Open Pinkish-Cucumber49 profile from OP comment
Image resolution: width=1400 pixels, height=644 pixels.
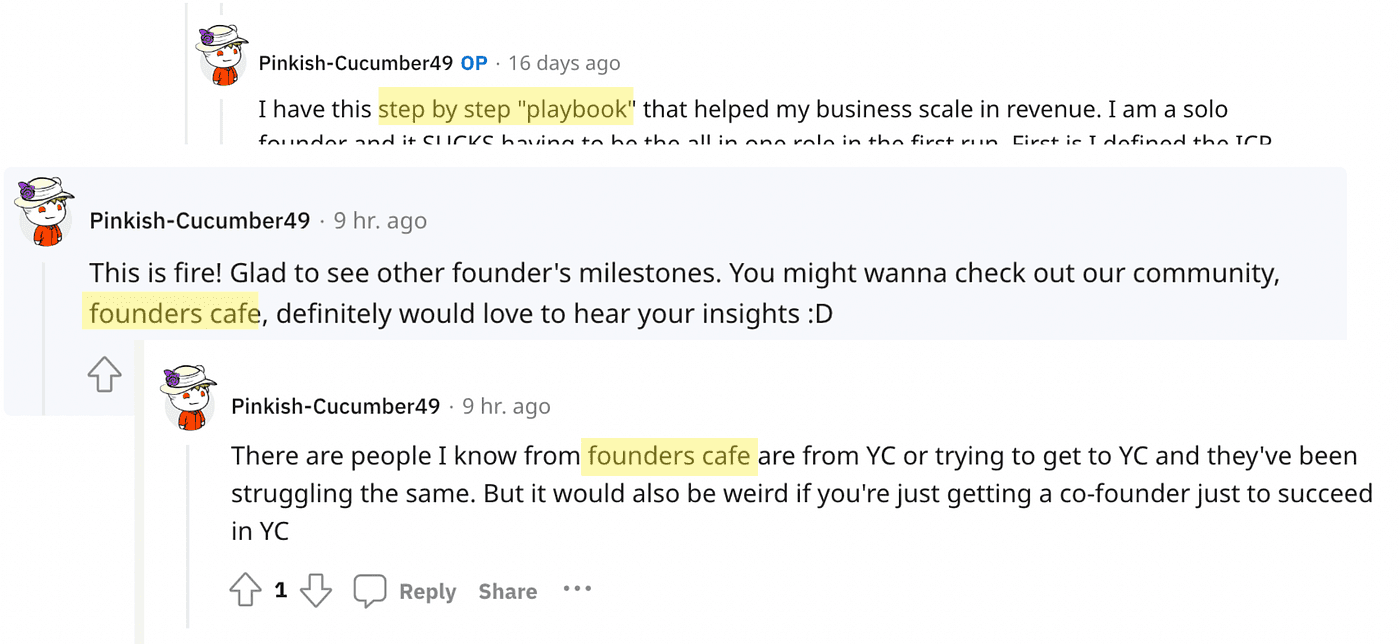pos(356,63)
